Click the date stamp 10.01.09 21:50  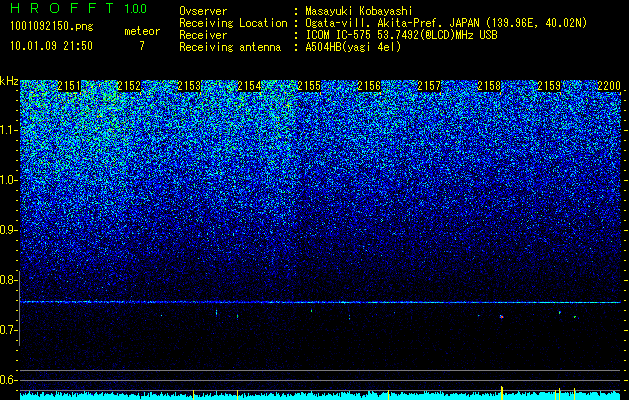coord(51,46)
